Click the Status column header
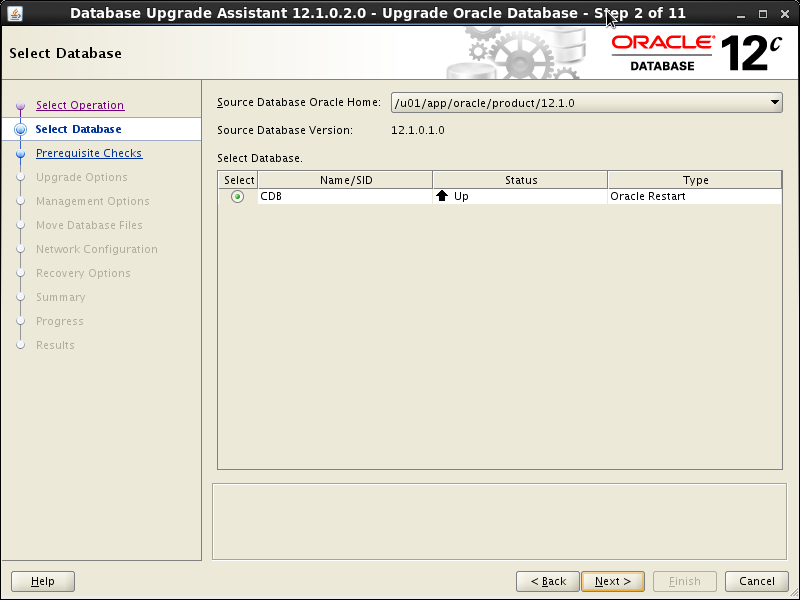Image resolution: width=800 pixels, height=600 pixels. click(519, 179)
